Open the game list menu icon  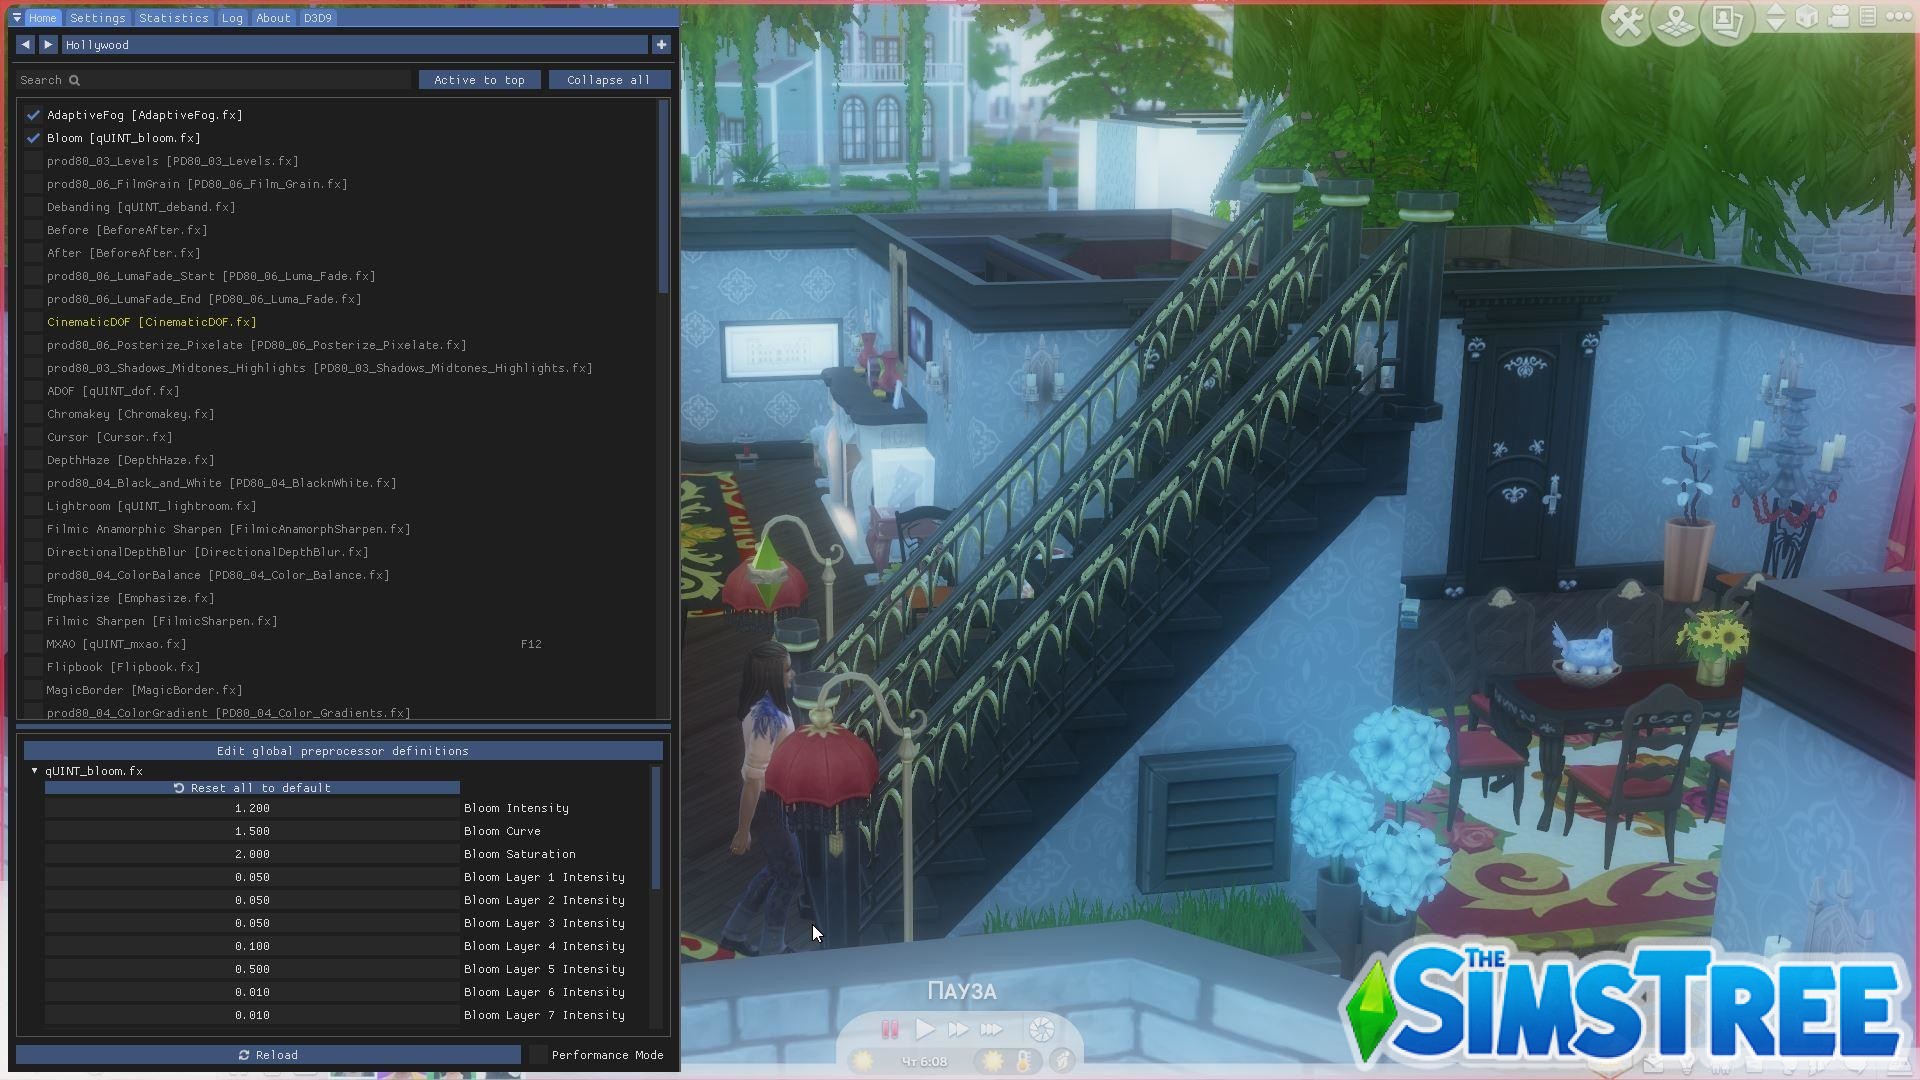point(1867,17)
